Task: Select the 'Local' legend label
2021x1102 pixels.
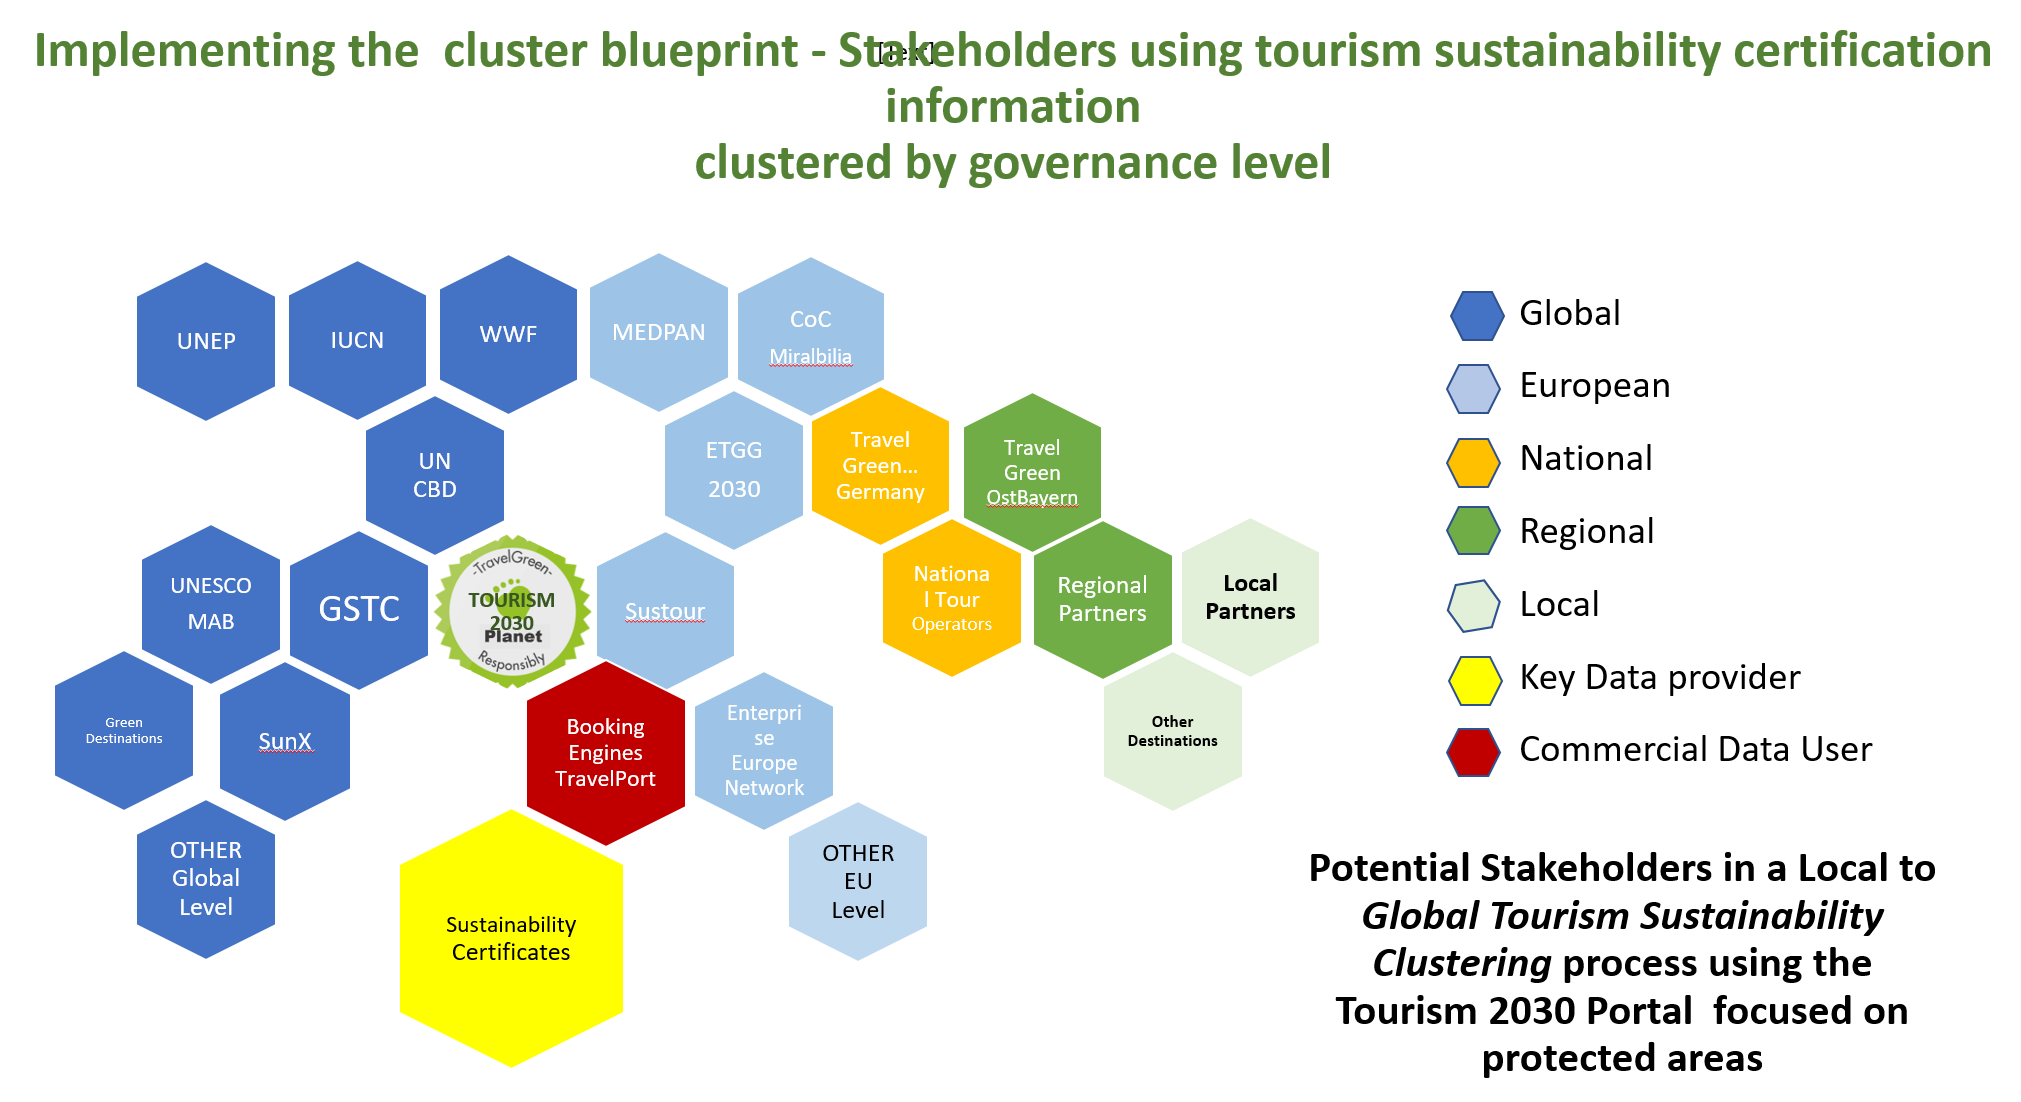Action: (1559, 604)
